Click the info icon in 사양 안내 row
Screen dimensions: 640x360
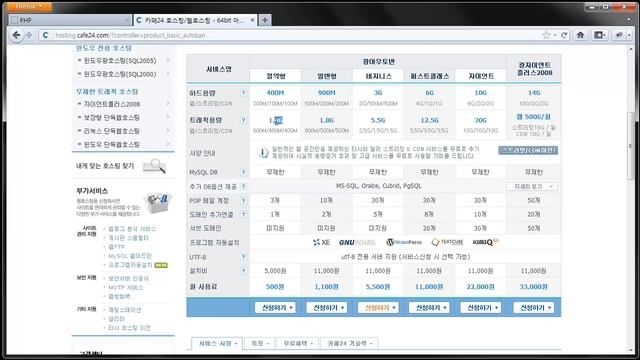[262, 153]
